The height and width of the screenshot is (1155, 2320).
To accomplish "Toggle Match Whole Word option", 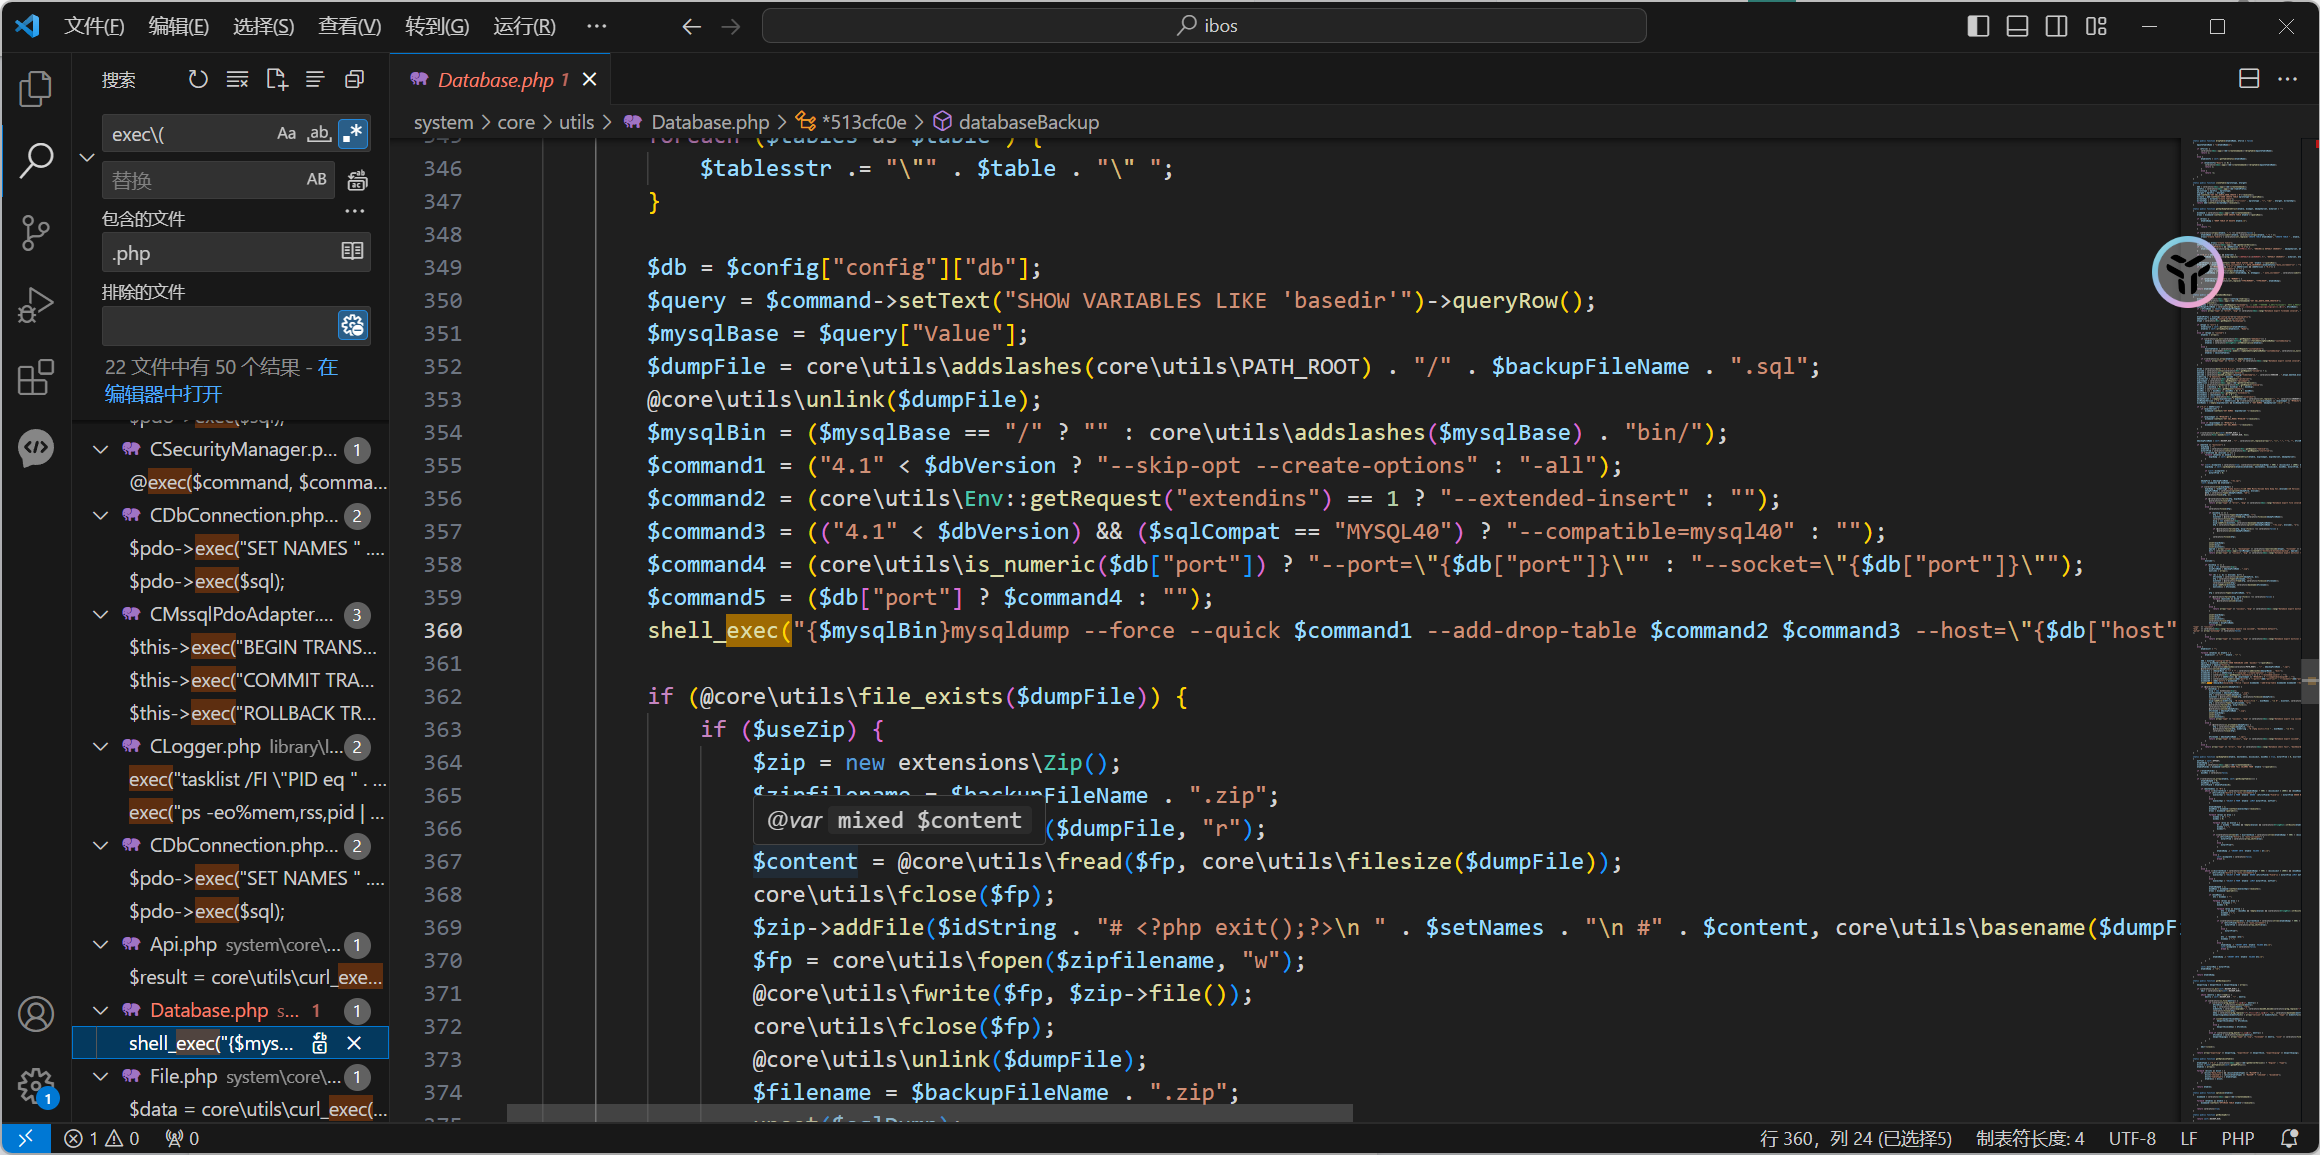I will point(319,133).
